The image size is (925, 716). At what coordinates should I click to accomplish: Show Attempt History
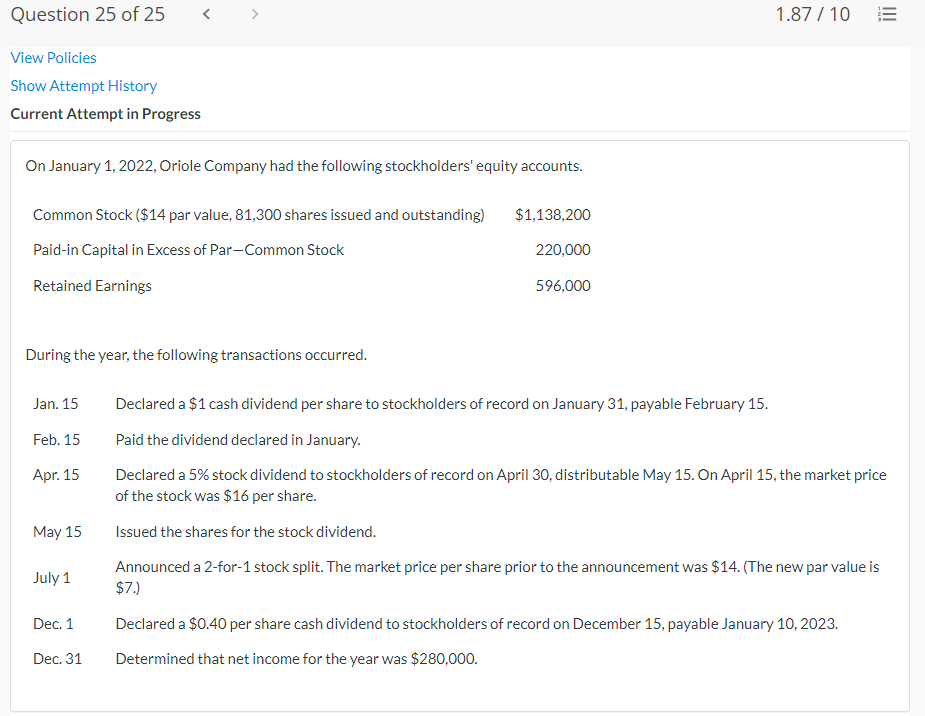point(83,86)
